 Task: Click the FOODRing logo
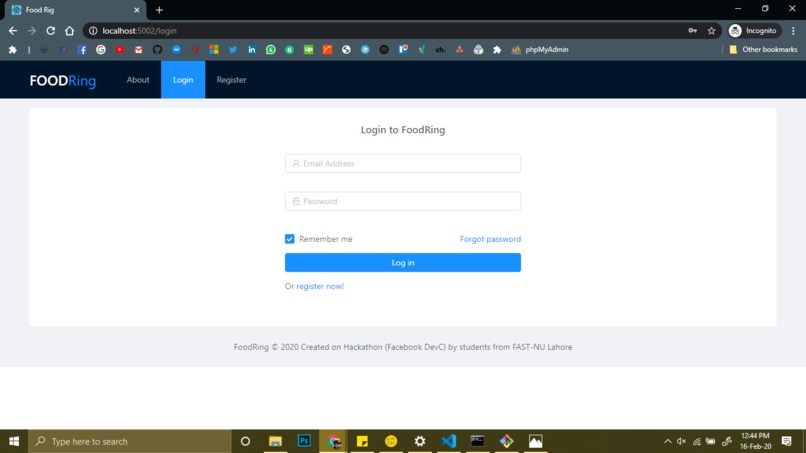[63, 80]
